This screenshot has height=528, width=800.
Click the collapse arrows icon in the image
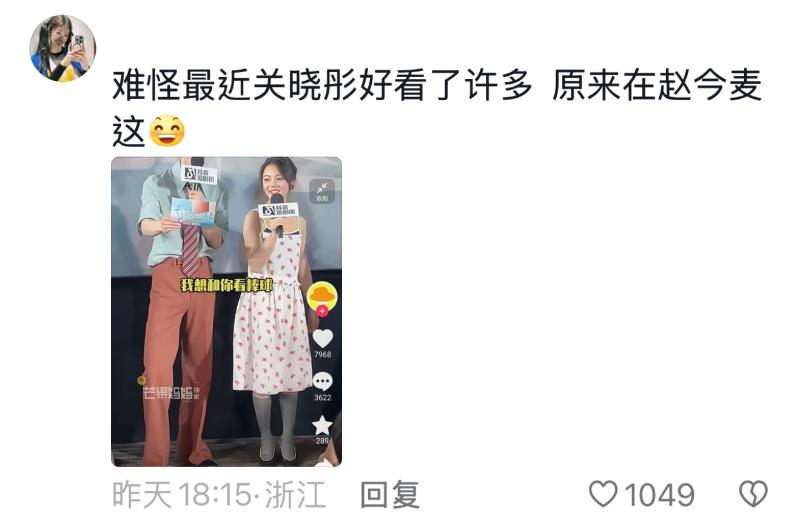click(322, 191)
